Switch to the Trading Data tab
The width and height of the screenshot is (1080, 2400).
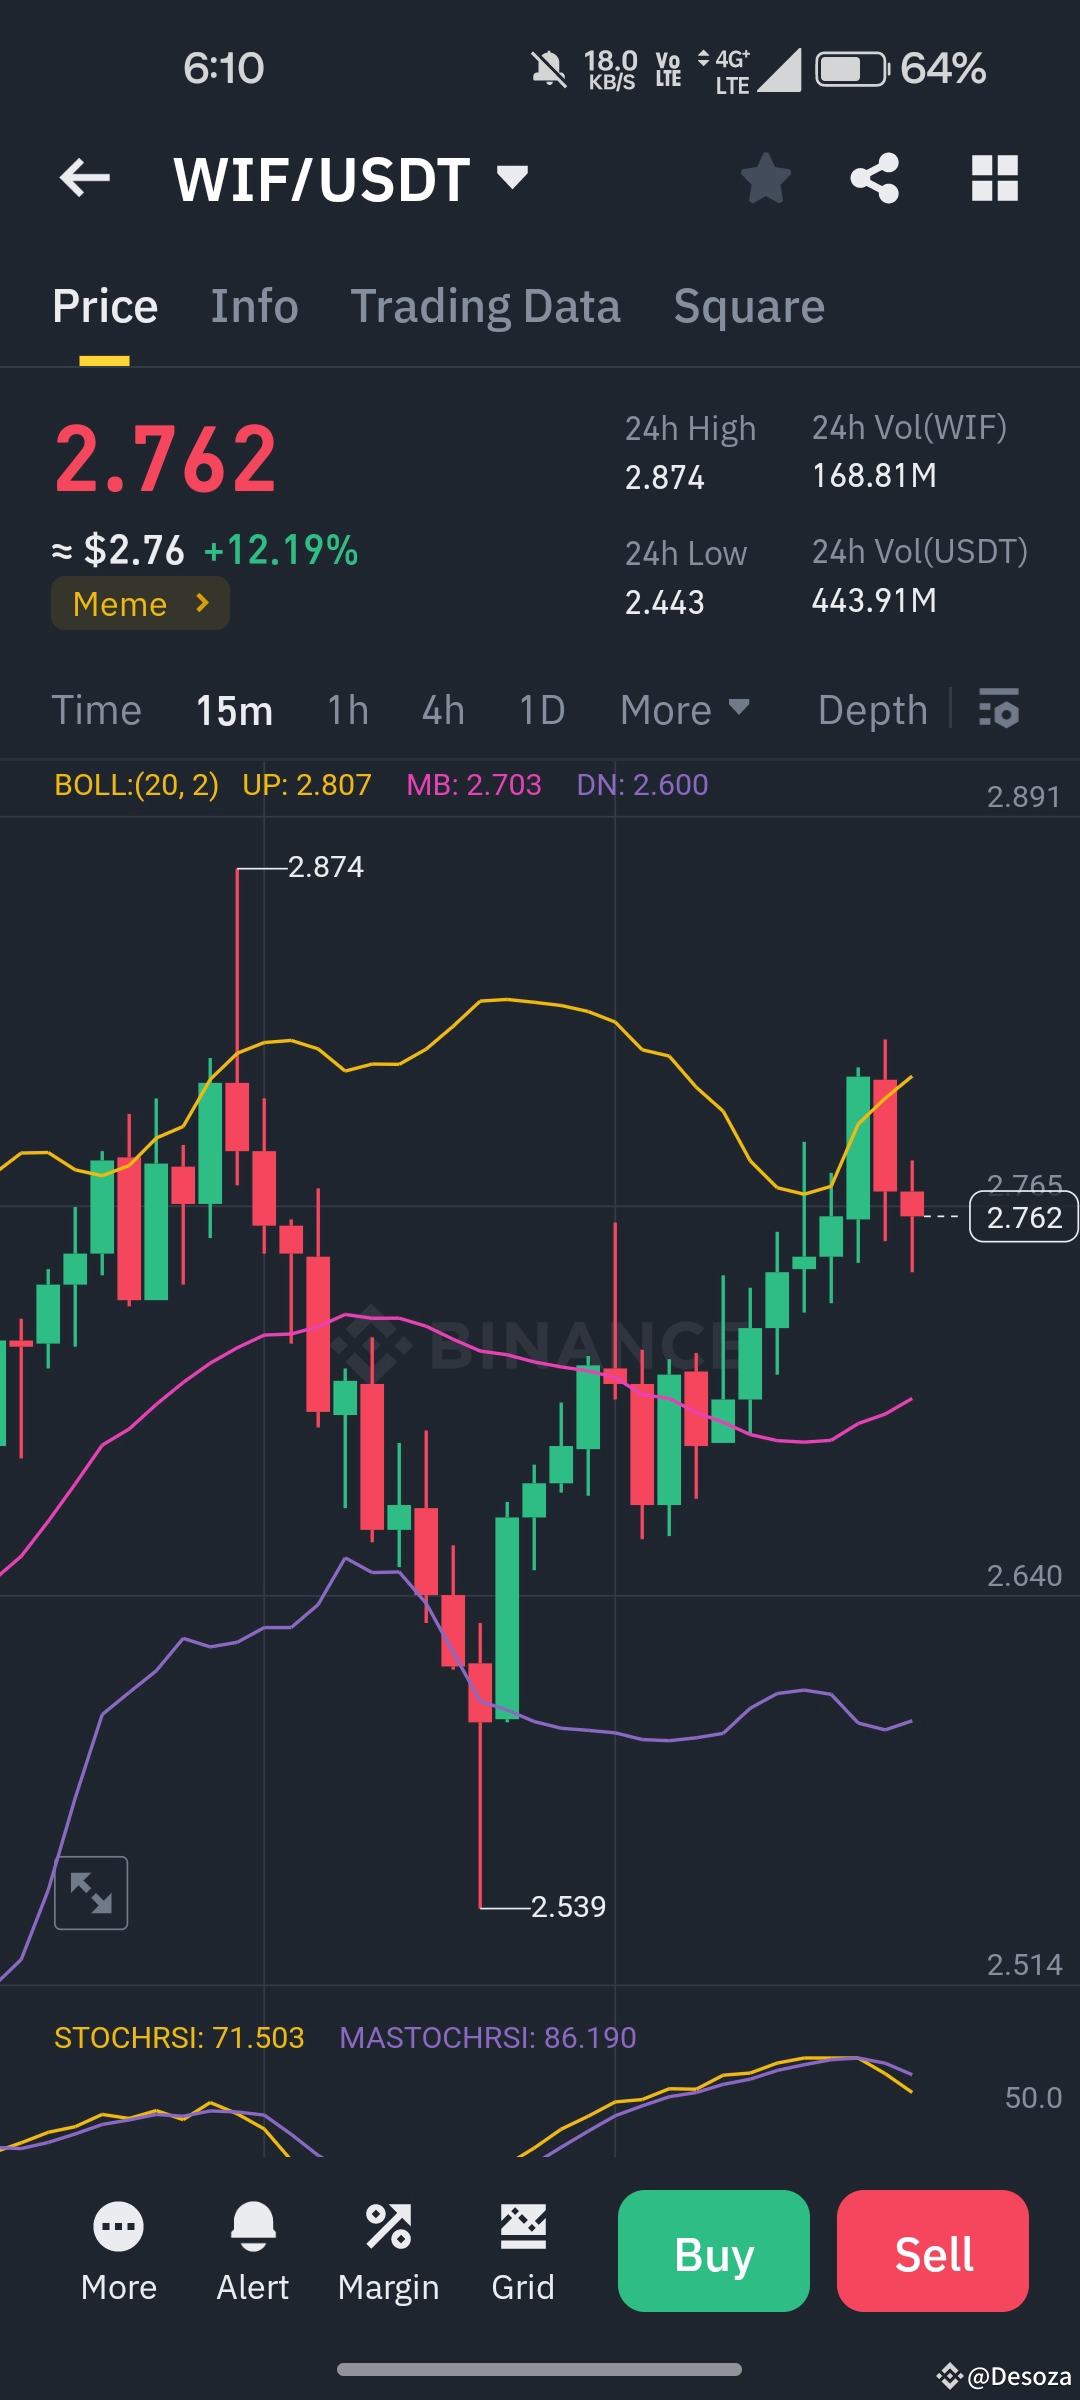[486, 305]
